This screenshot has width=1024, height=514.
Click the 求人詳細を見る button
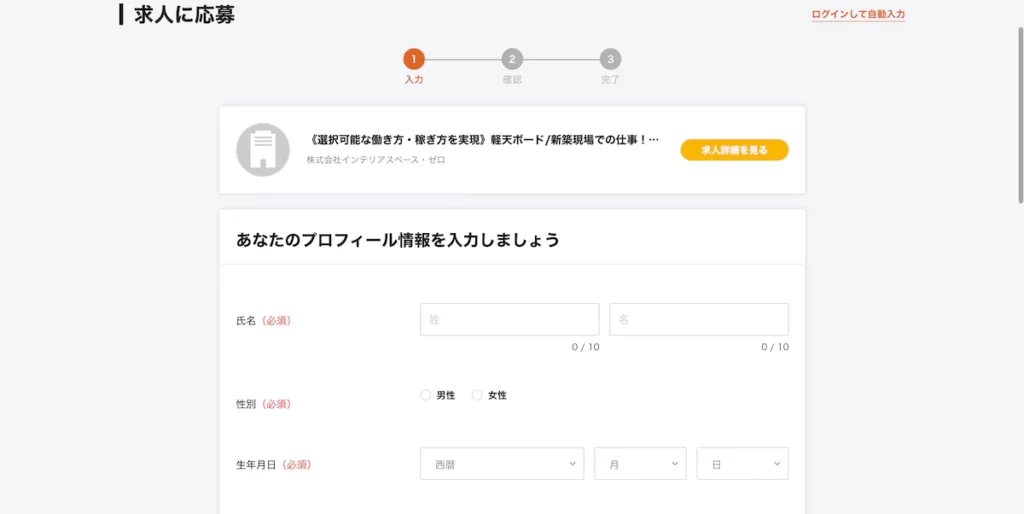(x=734, y=150)
